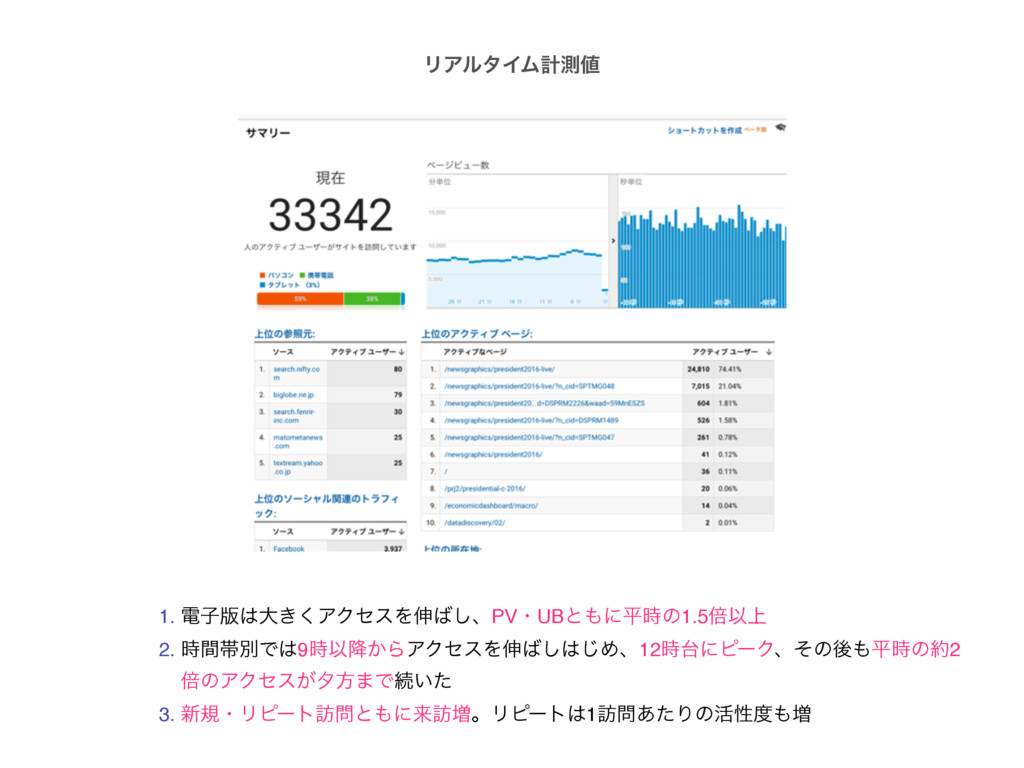The width and height of the screenshot is (1024, 768).
Task: Click the second-based pageview bar chart
Action: [x=702, y=242]
